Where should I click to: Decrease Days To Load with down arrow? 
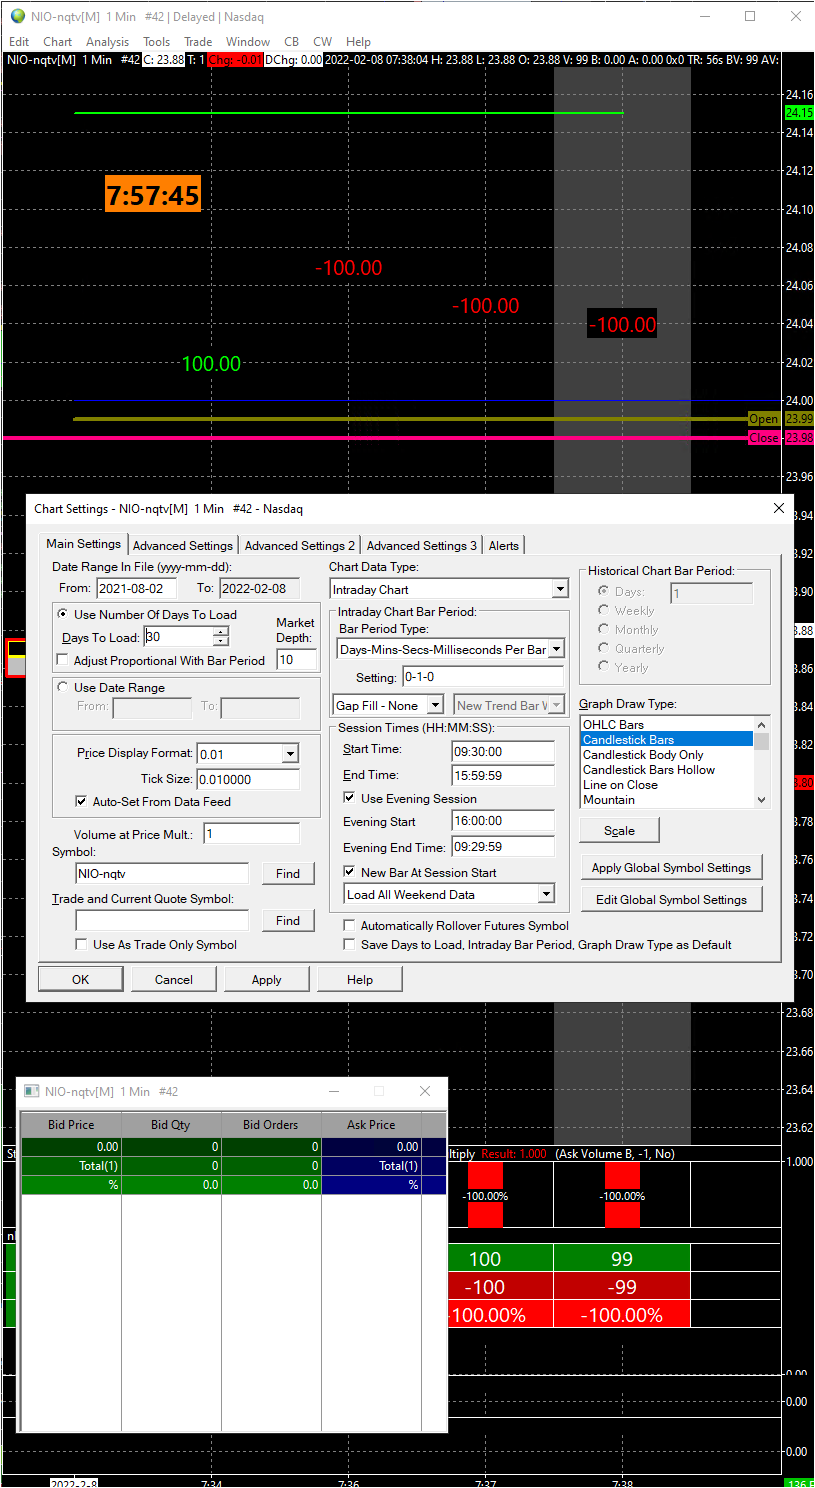[x=220, y=642]
